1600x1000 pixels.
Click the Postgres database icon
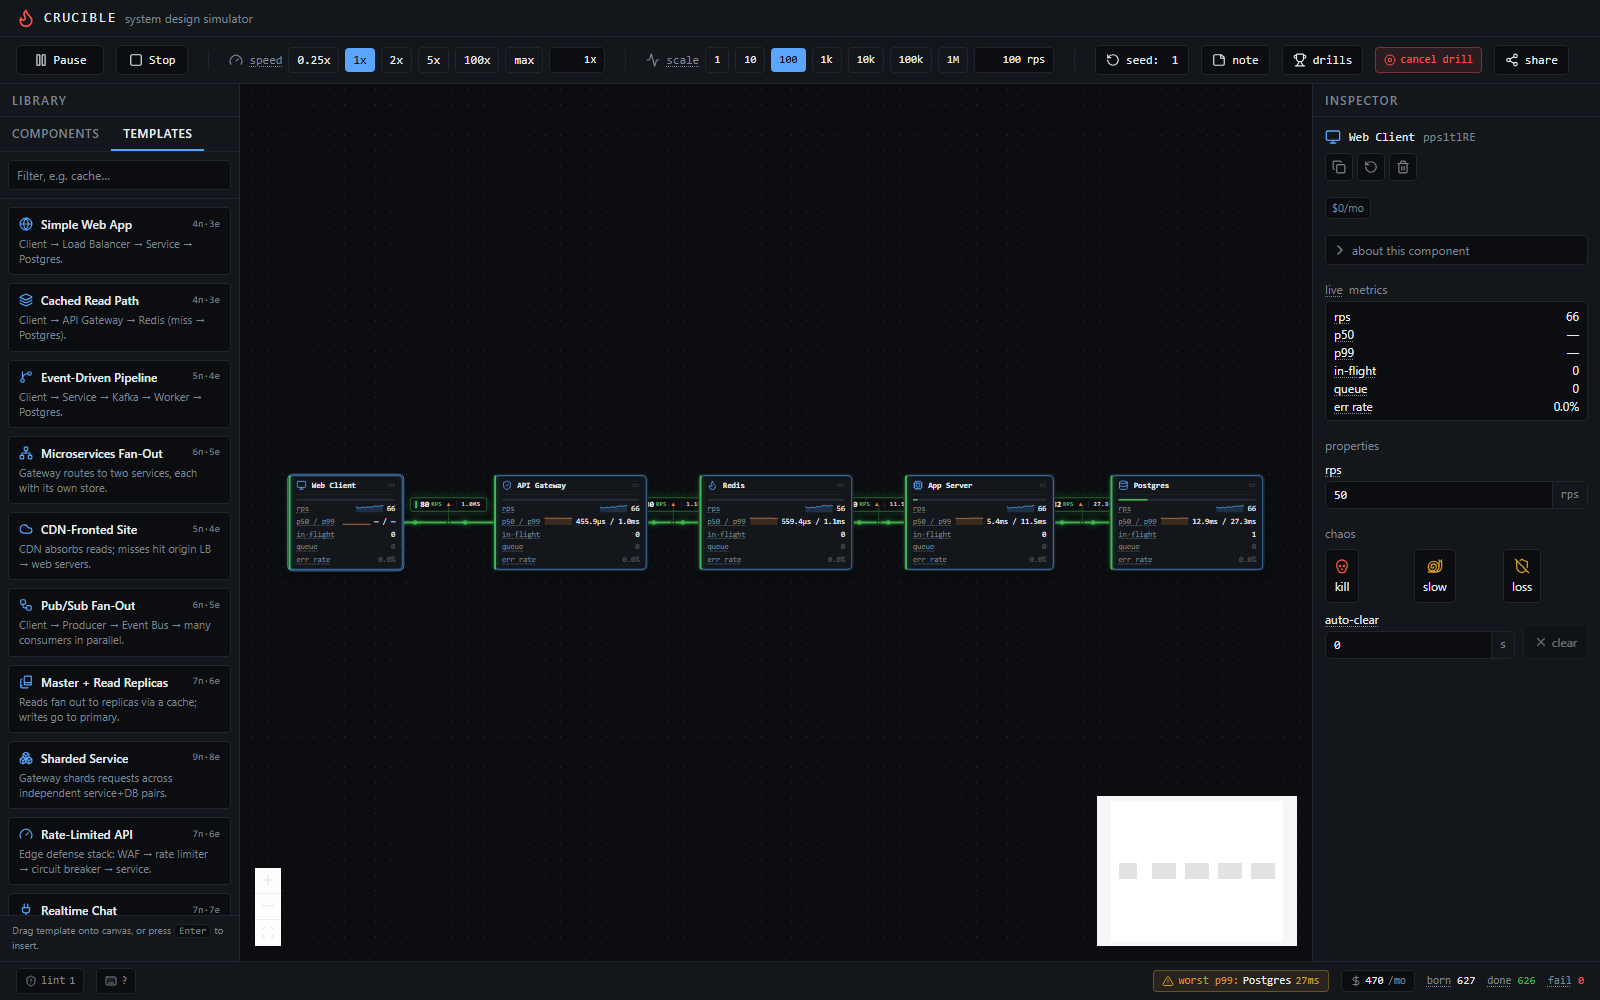tap(1123, 485)
